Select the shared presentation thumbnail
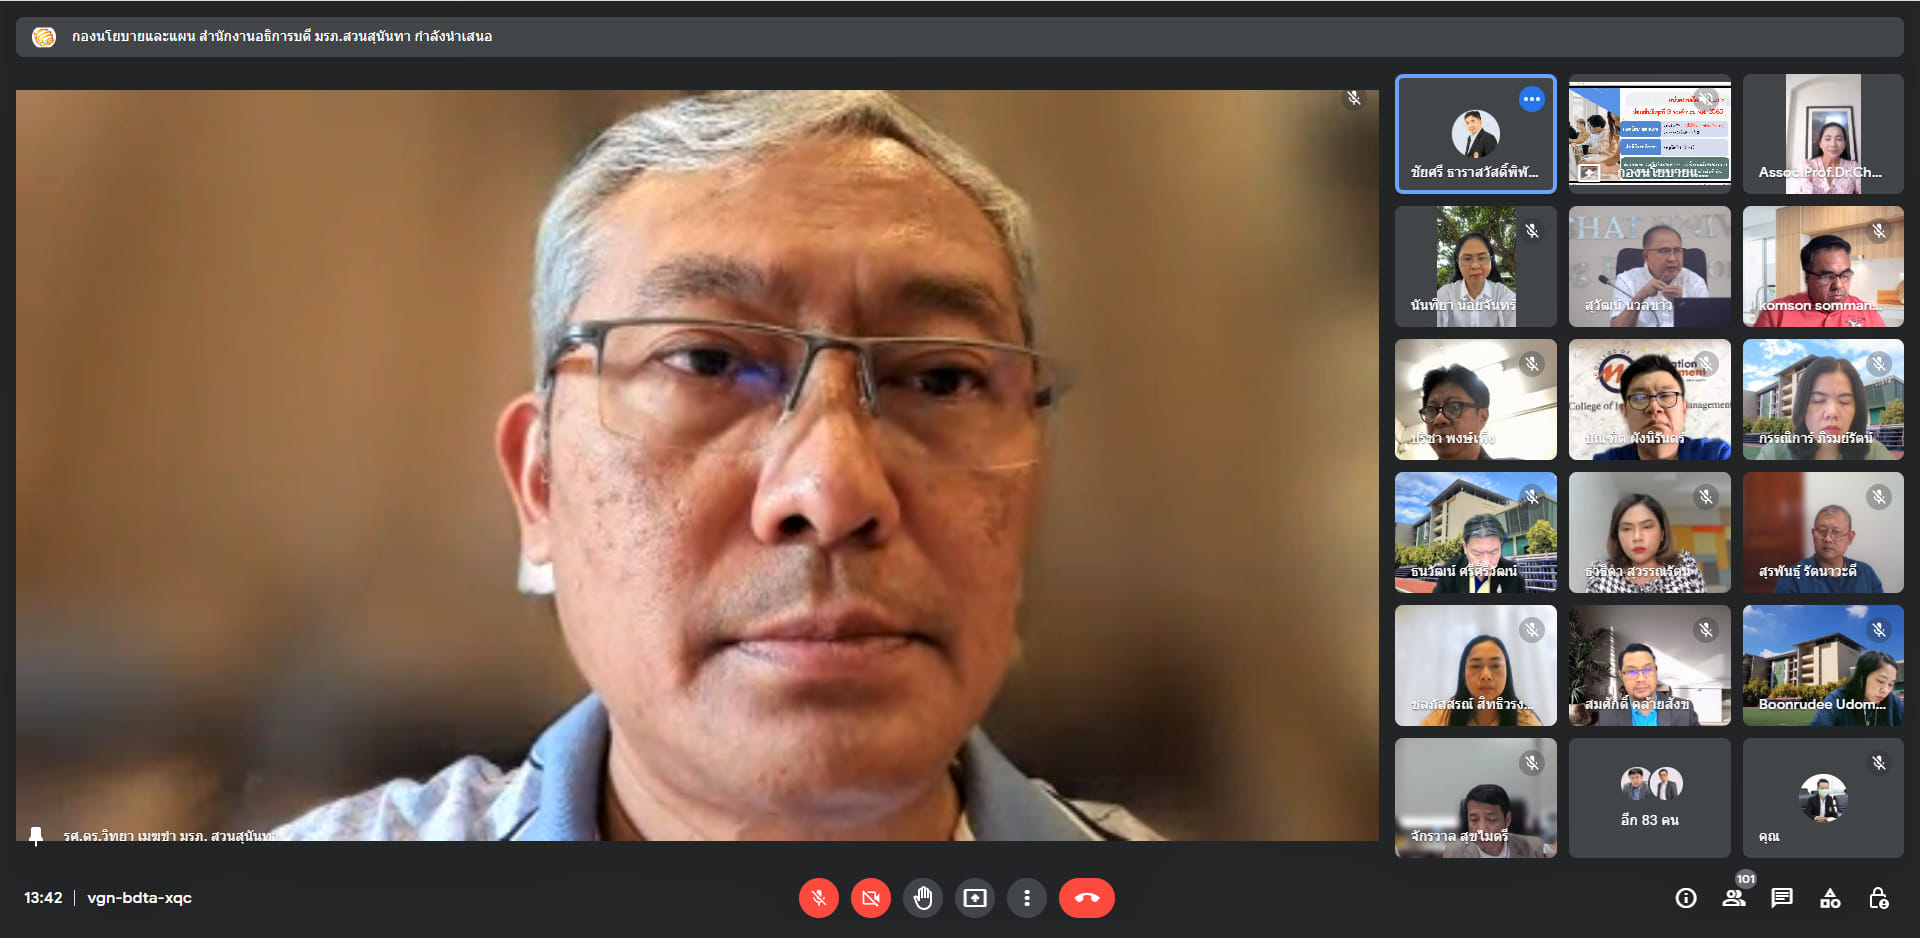This screenshot has height=938, width=1920. click(x=1649, y=133)
